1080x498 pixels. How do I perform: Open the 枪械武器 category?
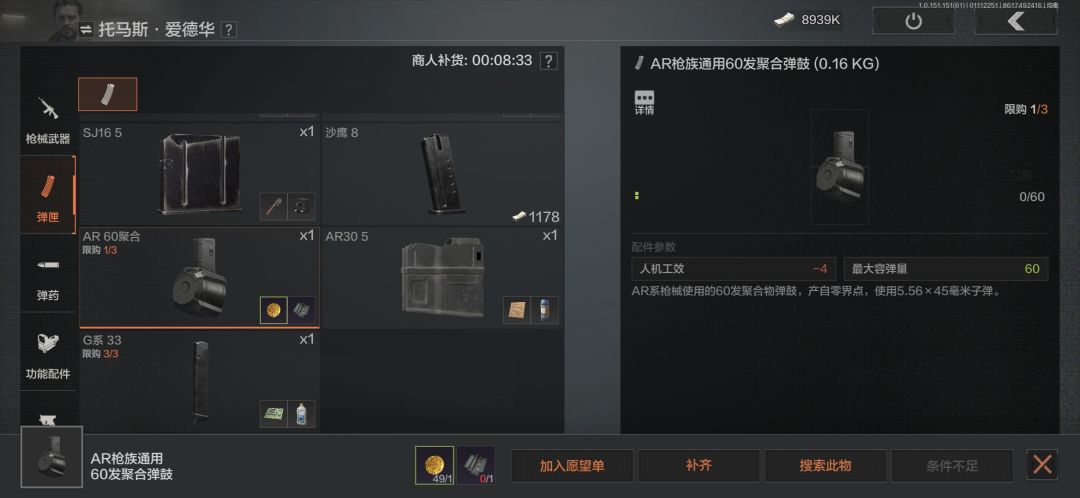[x=48, y=117]
